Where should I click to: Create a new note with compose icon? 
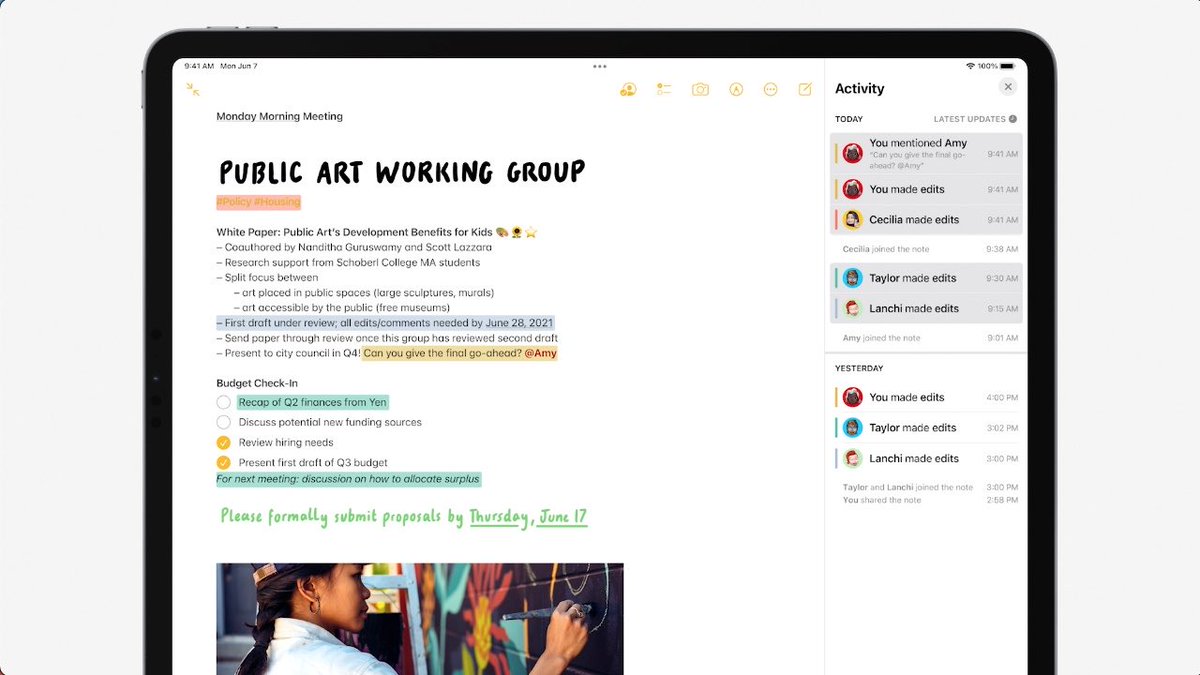pyautogui.click(x=805, y=89)
